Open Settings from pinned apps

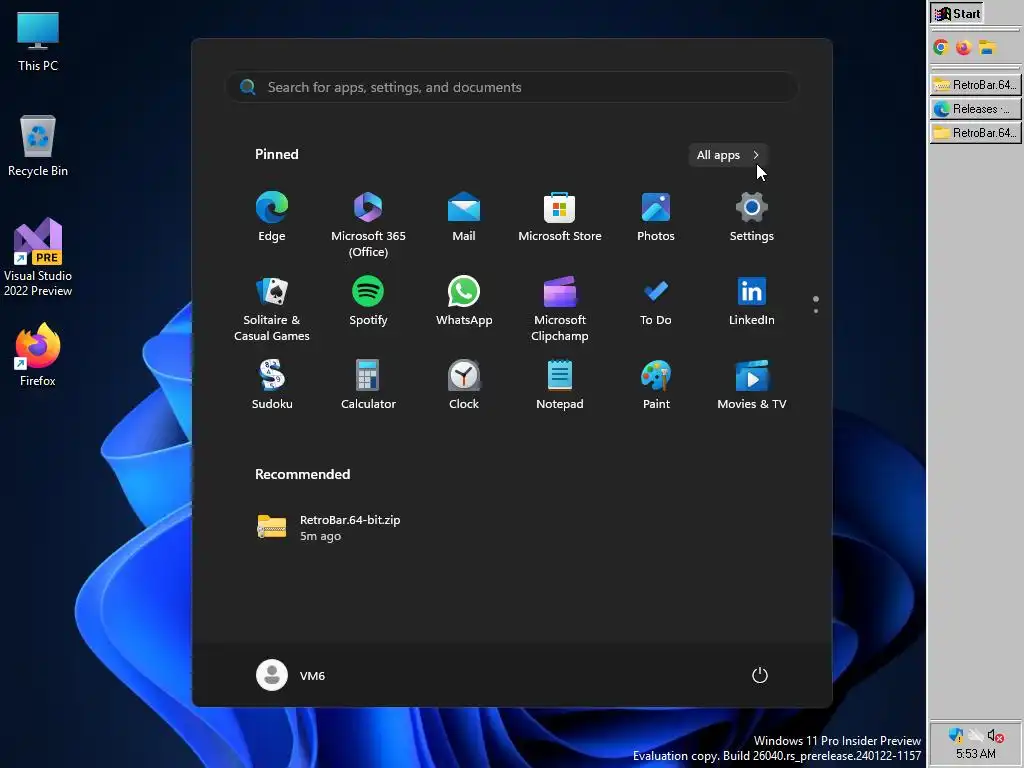pyautogui.click(x=752, y=217)
